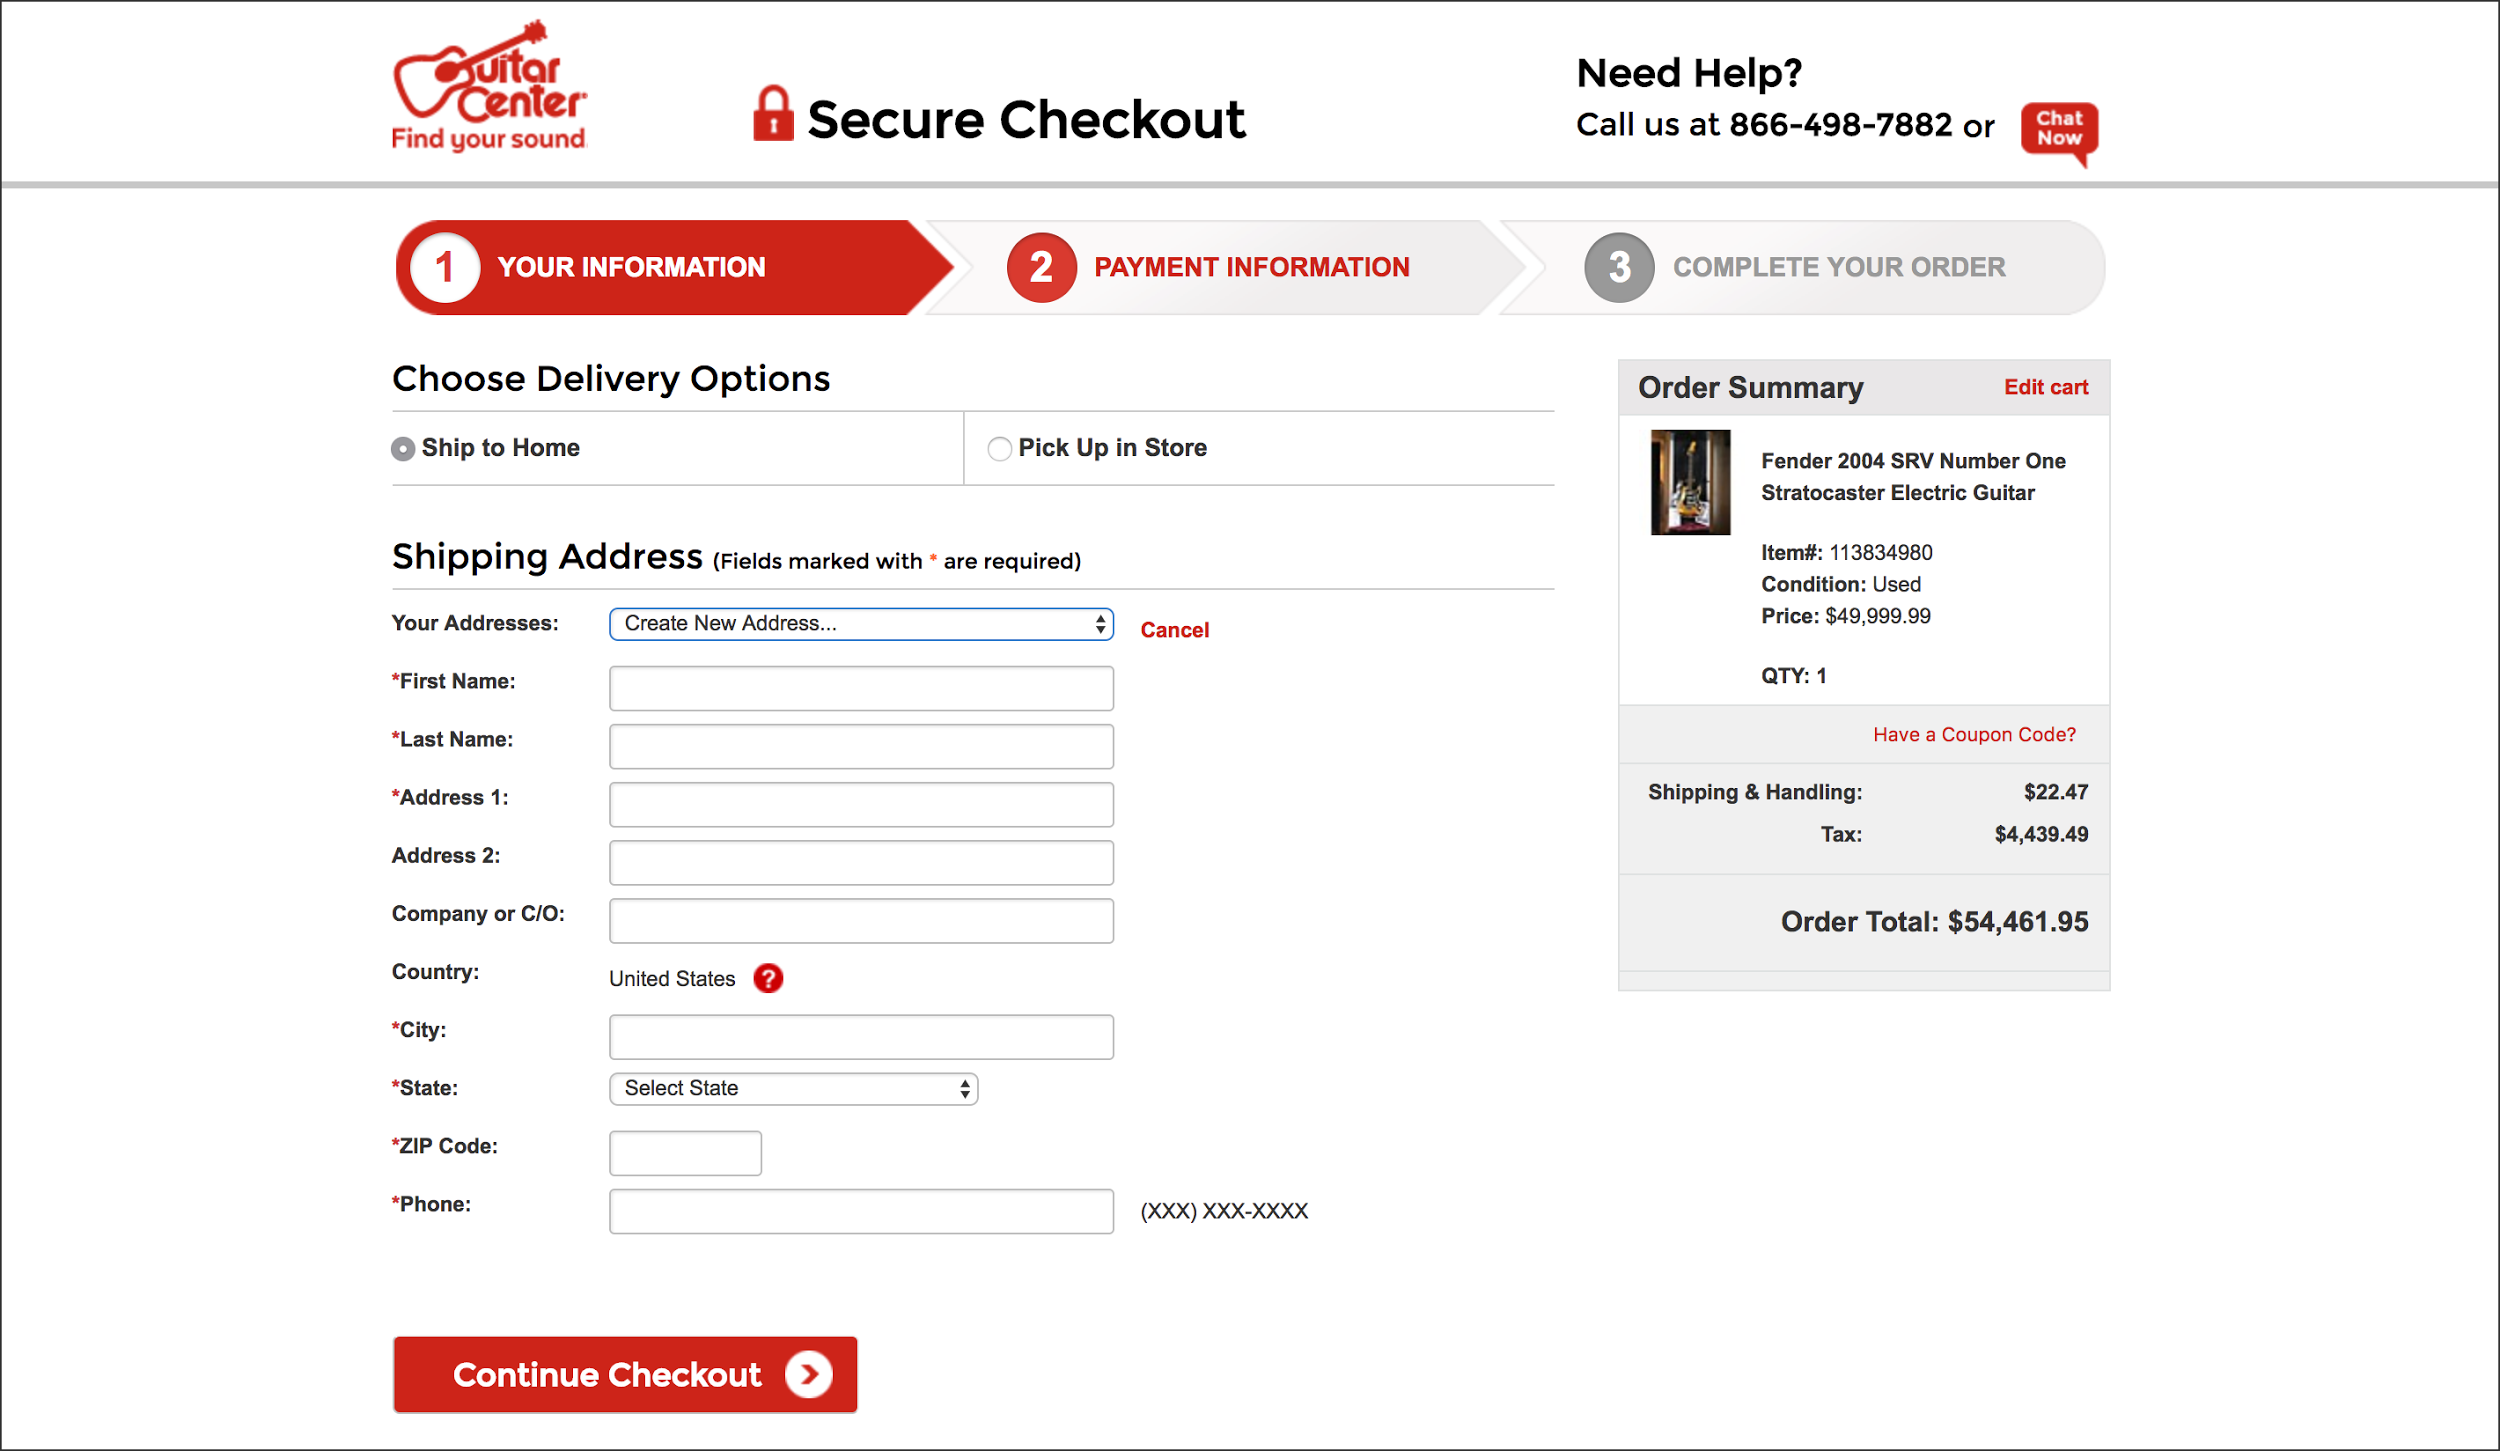Open the Chat Now bubble

coord(2059,133)
